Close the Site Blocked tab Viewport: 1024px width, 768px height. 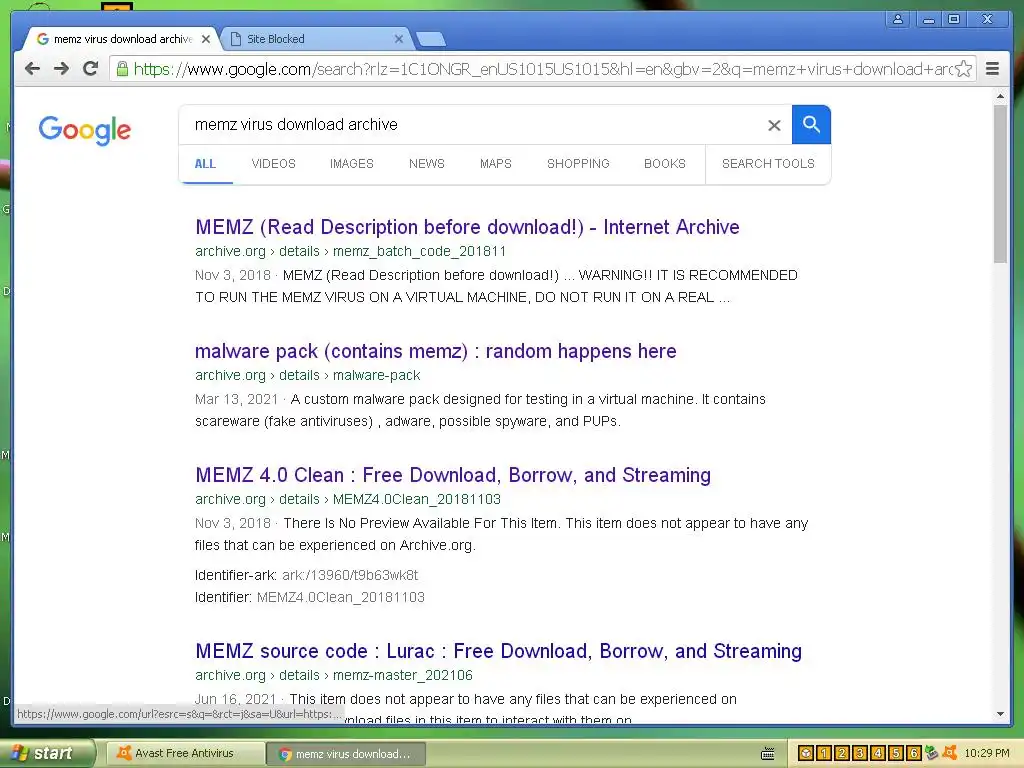[x=398, y=39]
